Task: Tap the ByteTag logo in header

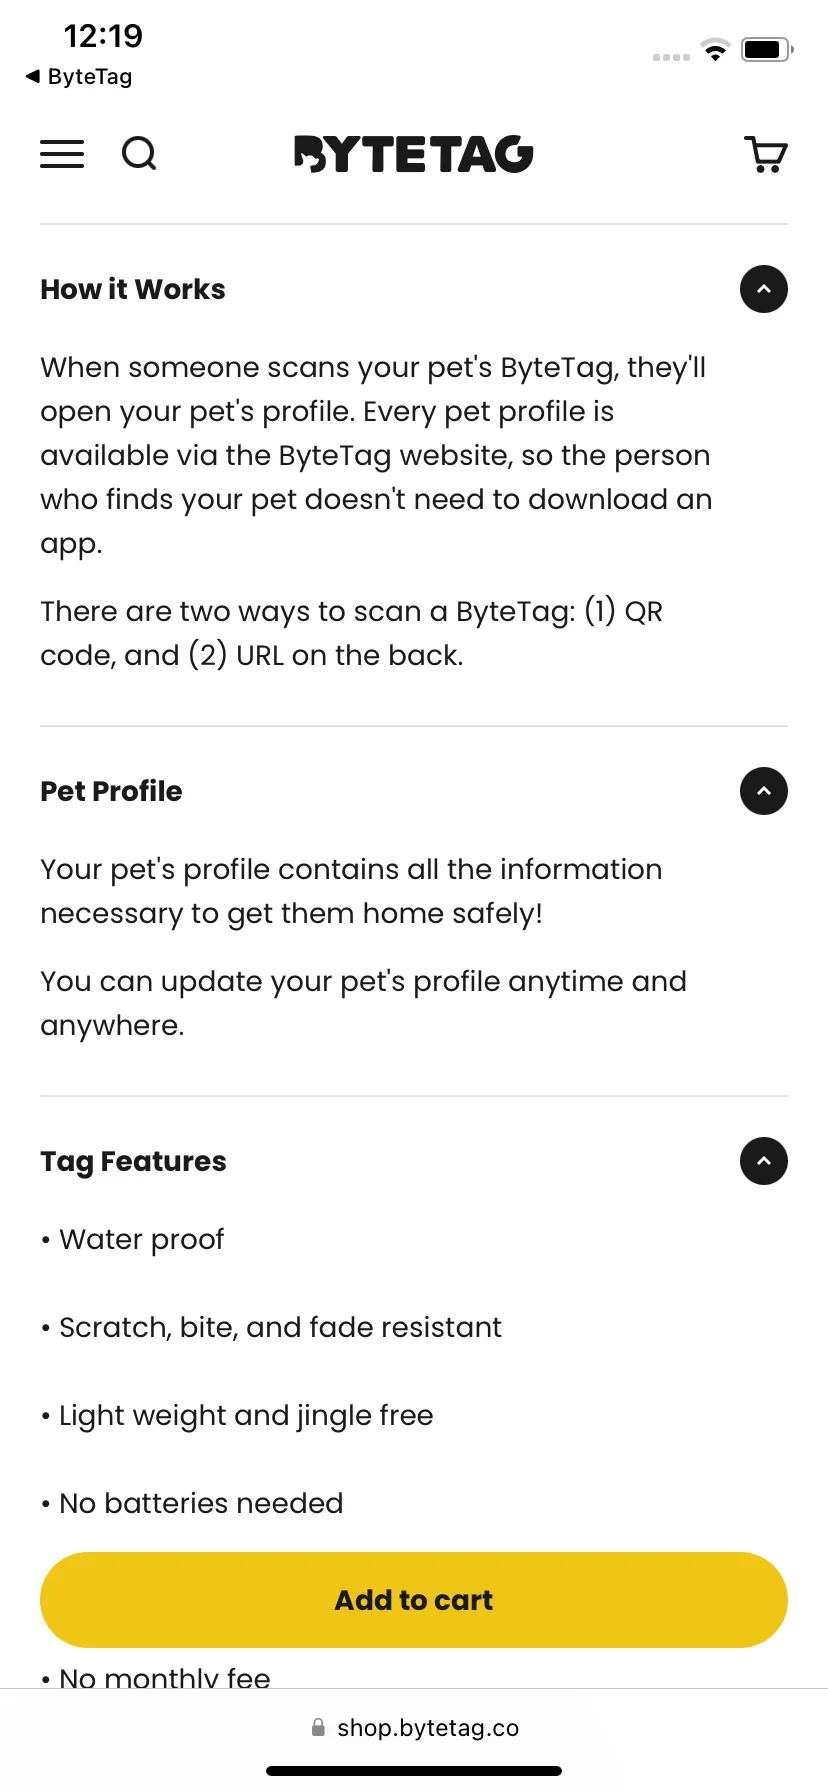Action: pyautogui.click(x=414, y=154)
